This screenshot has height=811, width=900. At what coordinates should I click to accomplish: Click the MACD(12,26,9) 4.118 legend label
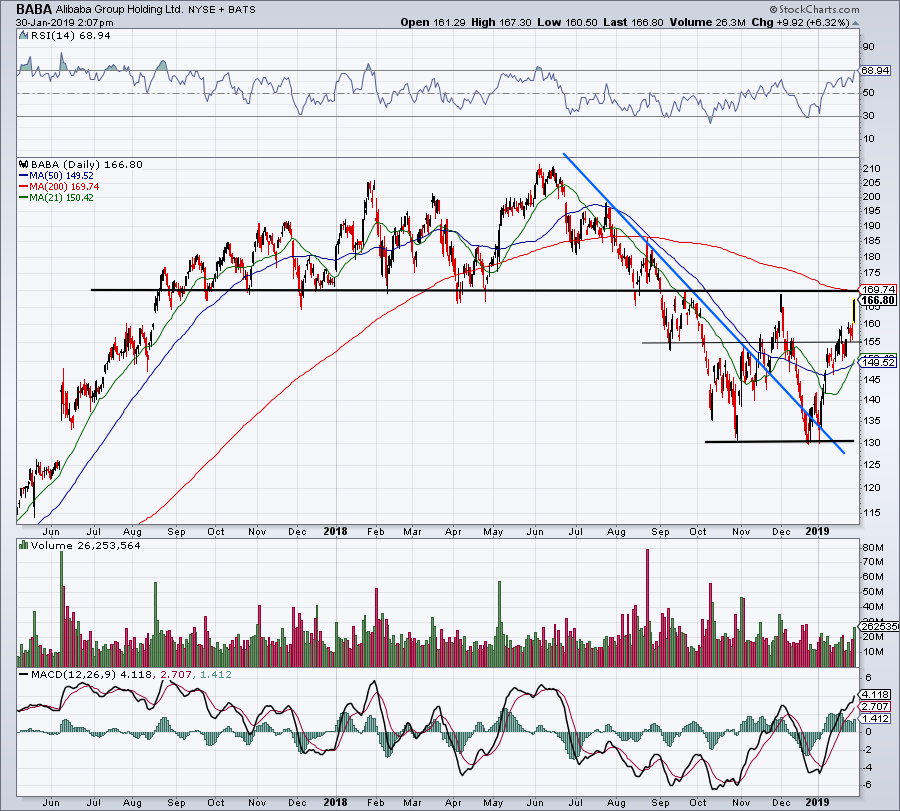(x=91, y=674)
